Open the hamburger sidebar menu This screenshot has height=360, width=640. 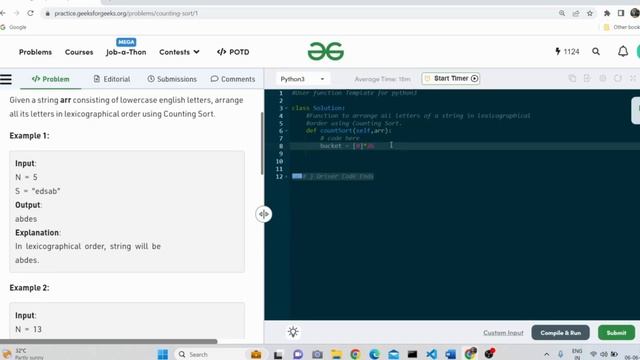click(6, 79)
